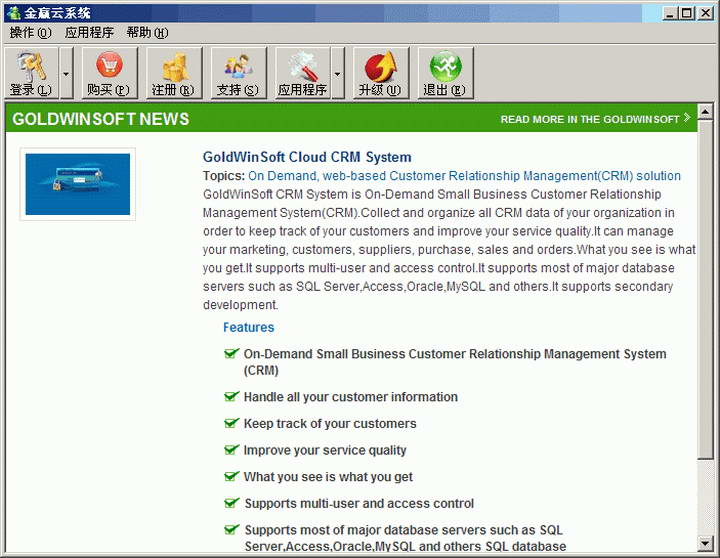Click the text What you see is what you get
This screenshot has width=720, height=558.
328,477
